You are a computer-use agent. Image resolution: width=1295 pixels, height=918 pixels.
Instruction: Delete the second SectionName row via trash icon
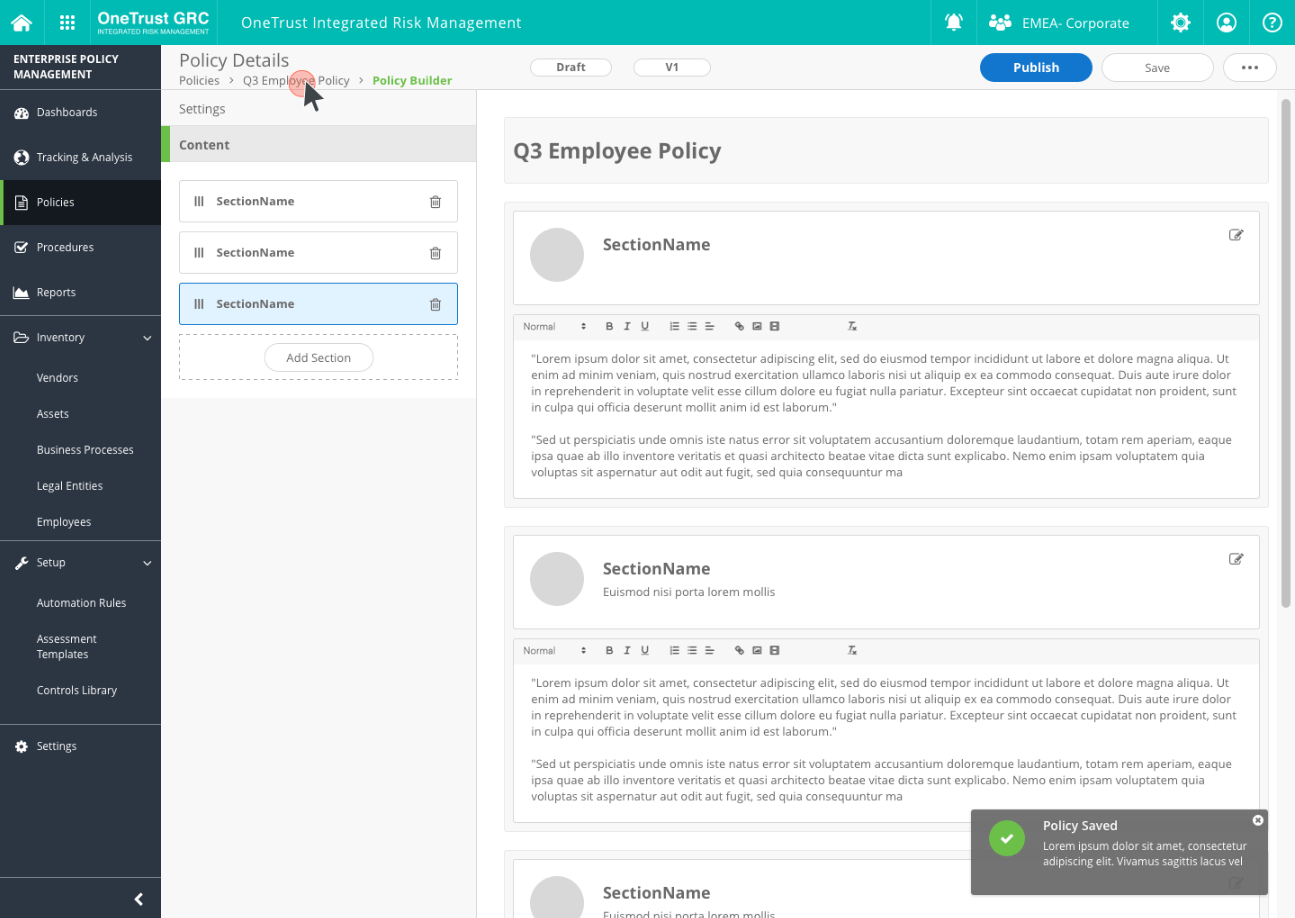pyautogui.click(x=435, y=253)
